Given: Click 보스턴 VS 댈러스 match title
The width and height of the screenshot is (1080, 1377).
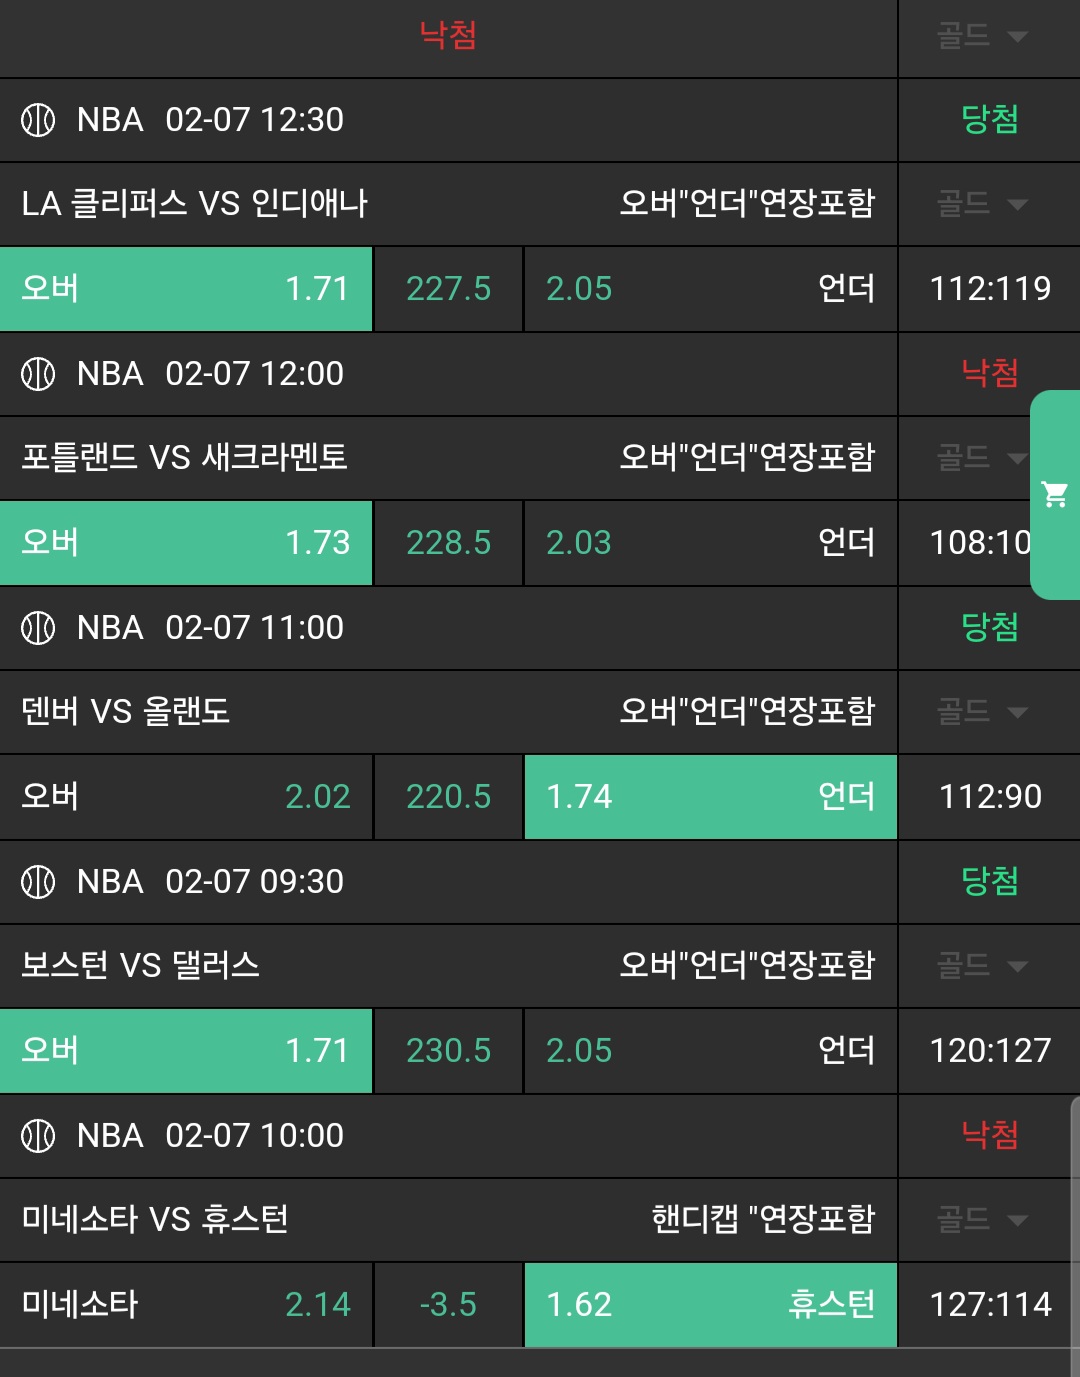Looking at the screenshot, I should click(x=141, y=966).
